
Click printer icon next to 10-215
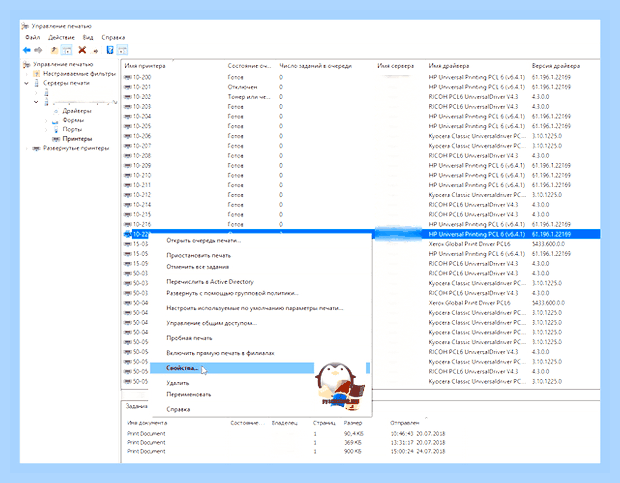[128, 215]
